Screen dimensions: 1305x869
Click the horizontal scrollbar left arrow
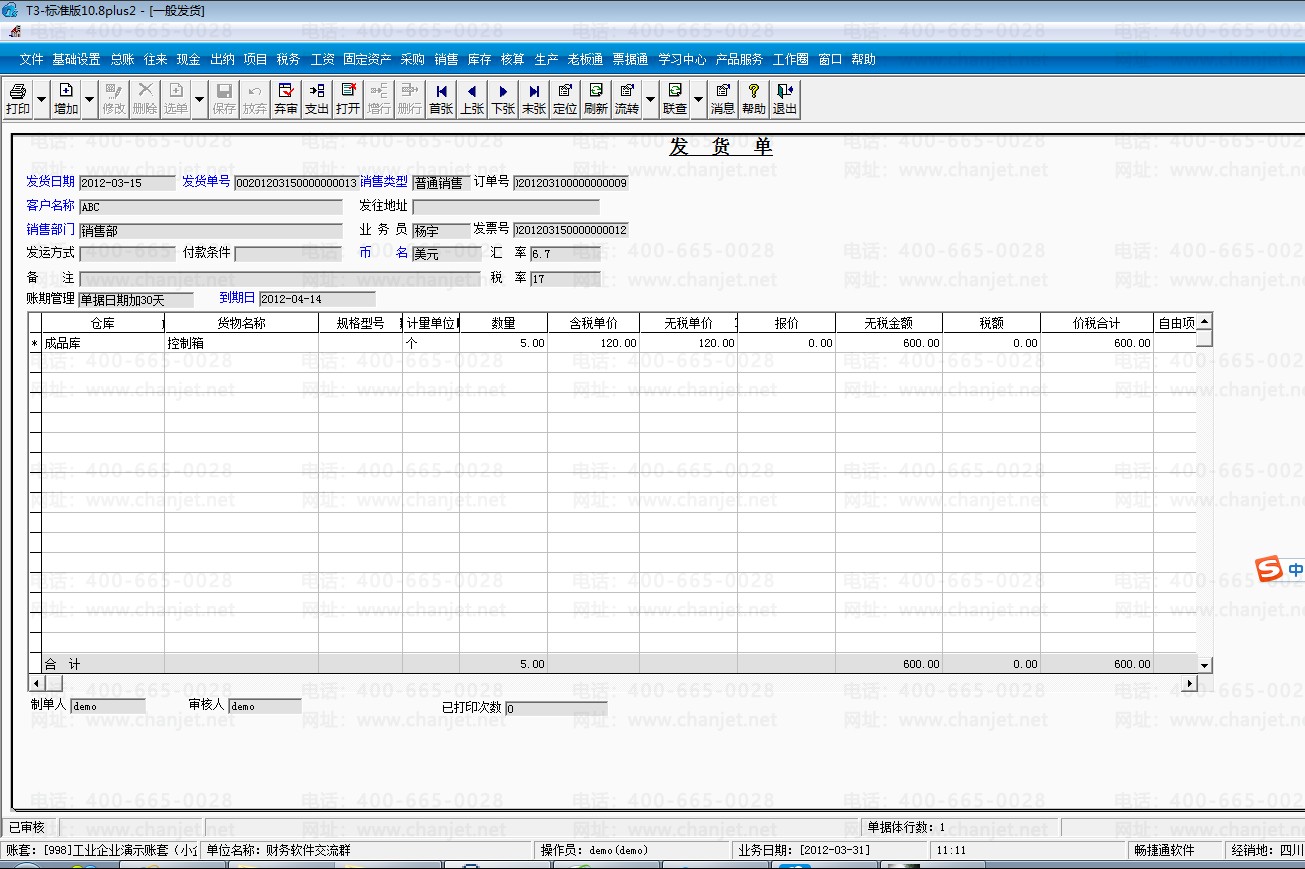36,683
